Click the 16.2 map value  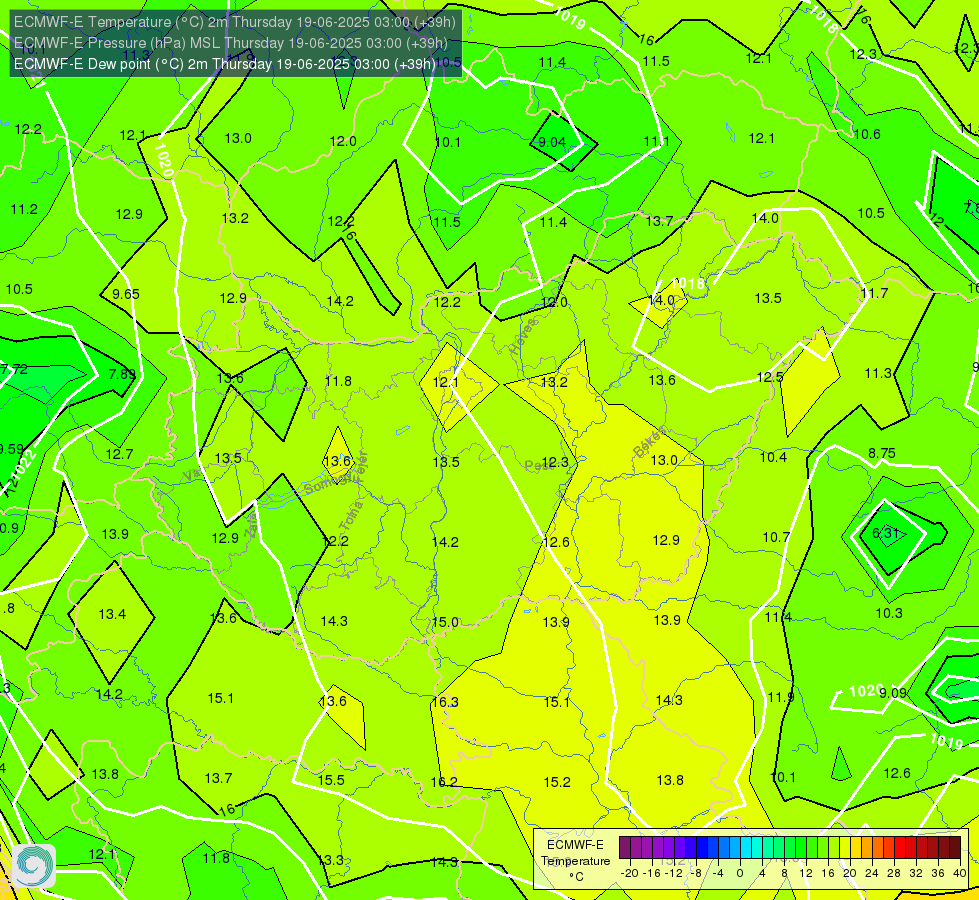[x=445, y=782]
